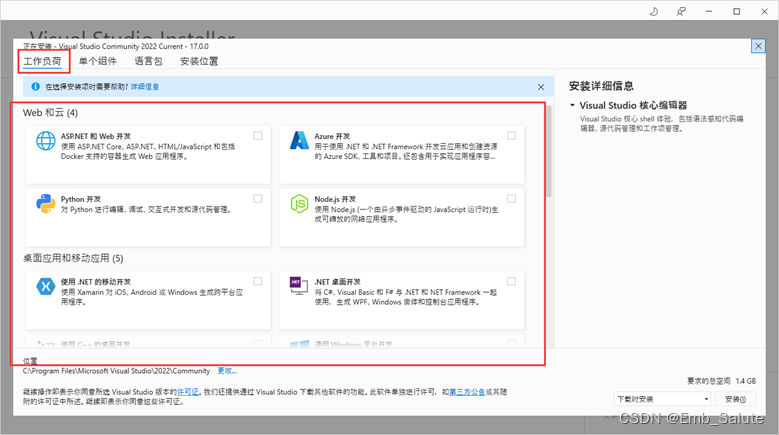This screenshot has width=779, height=435.
Task: Click the Python workload icon
Action: pos(46,204)
